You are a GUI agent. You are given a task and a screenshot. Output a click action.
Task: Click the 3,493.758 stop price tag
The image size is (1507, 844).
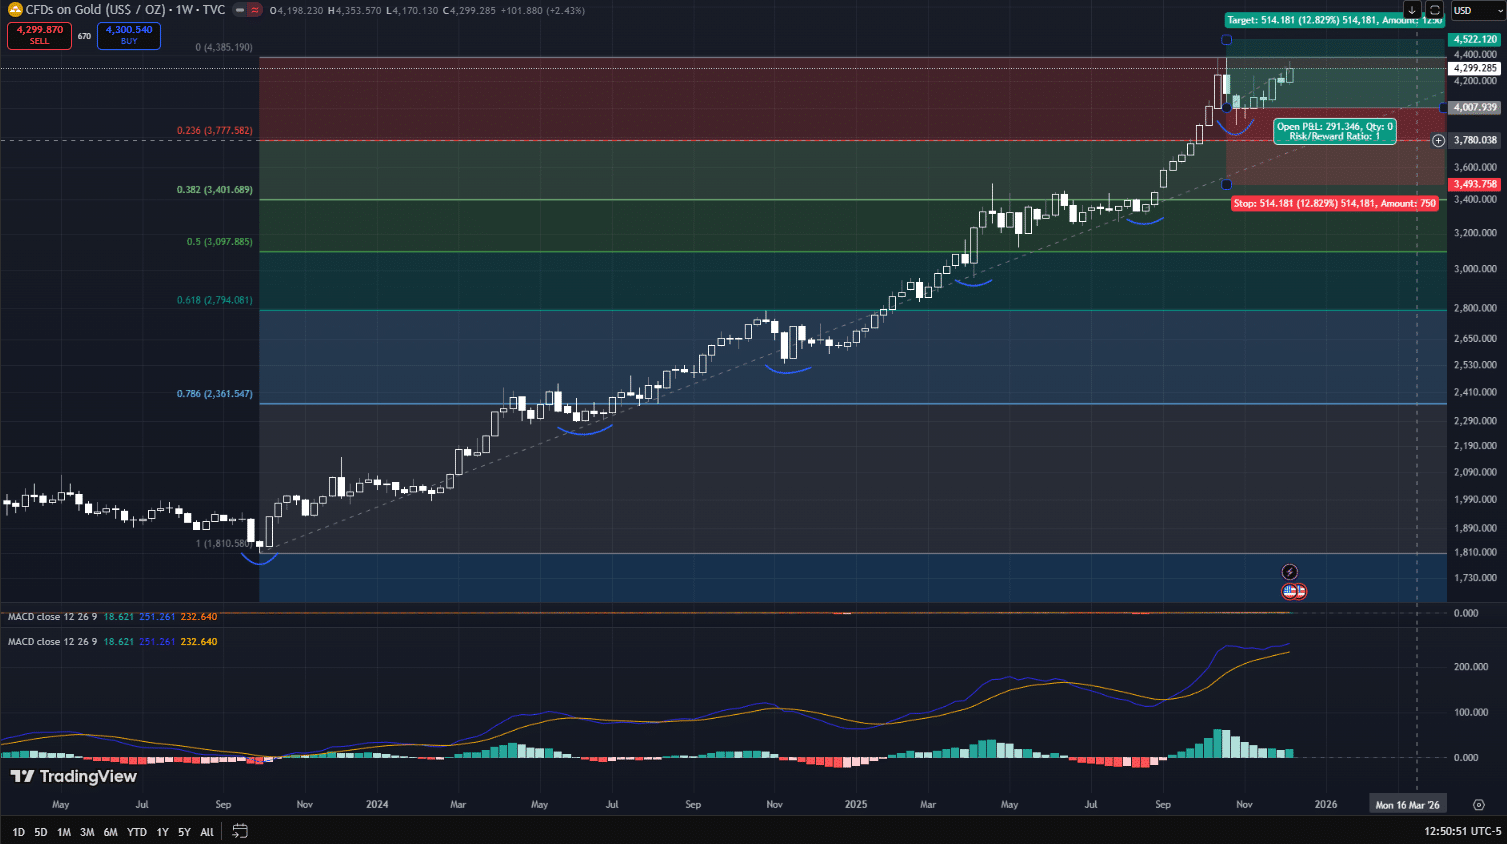tap(1475, 184)
